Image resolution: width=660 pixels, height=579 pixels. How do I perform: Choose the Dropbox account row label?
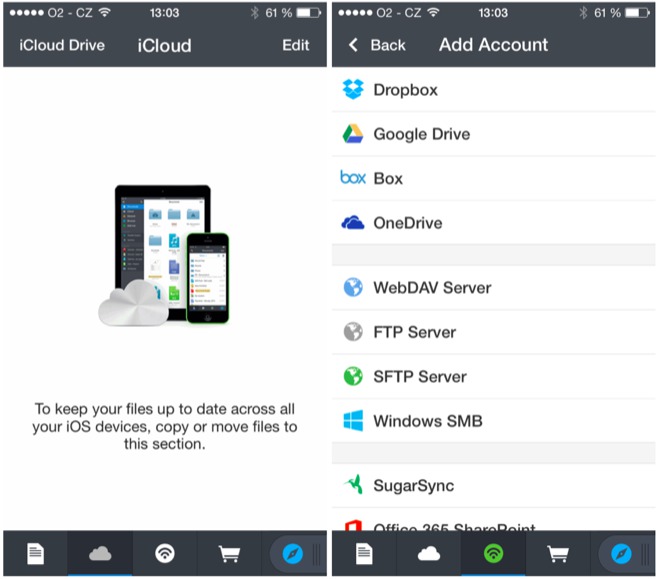pyautogui.click(x=405, y=90)
